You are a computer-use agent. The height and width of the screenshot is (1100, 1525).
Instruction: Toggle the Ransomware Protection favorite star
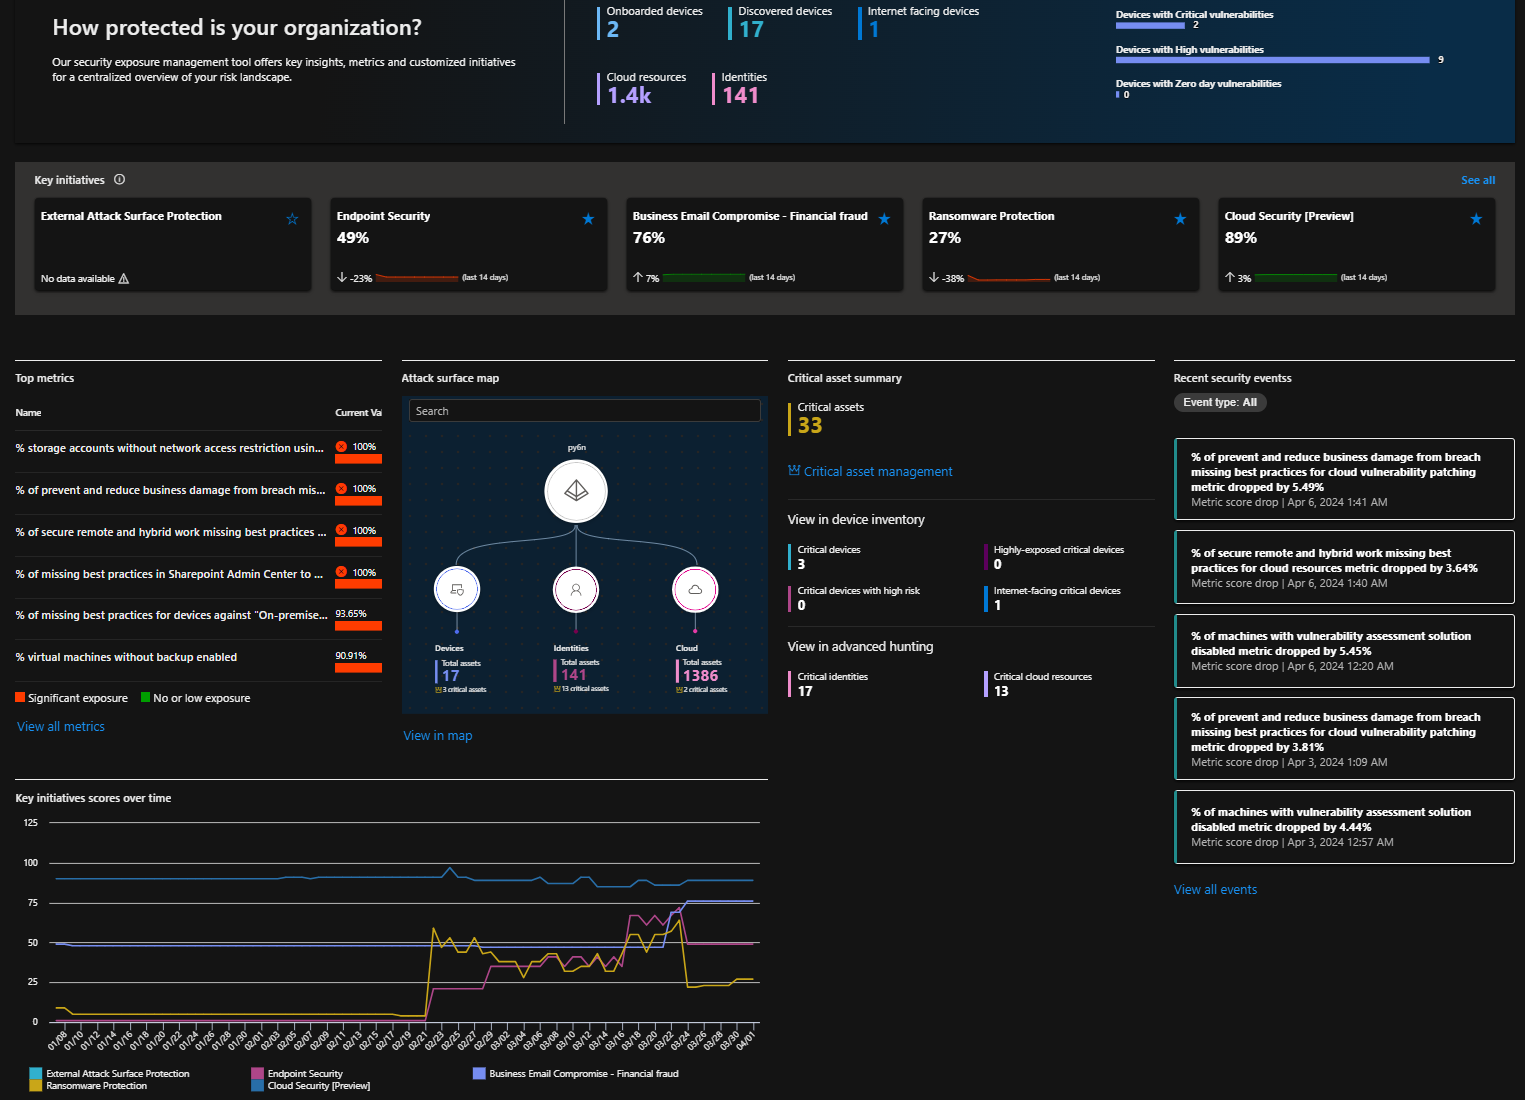1180,219
